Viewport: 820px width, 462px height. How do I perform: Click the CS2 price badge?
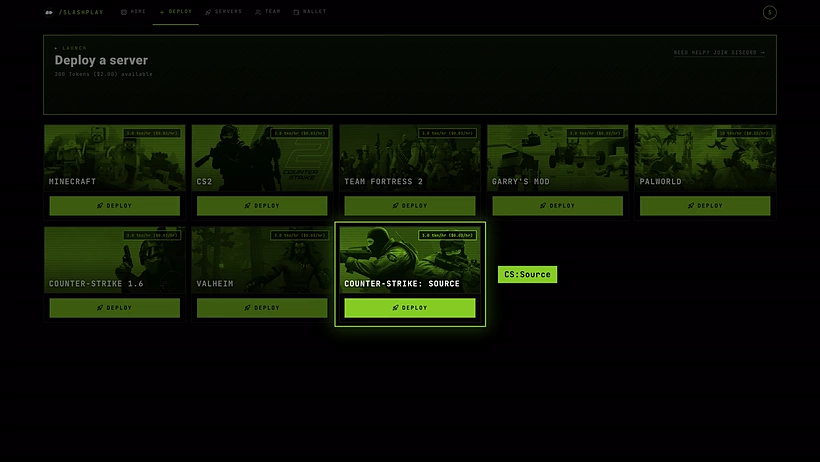point(300,133)
